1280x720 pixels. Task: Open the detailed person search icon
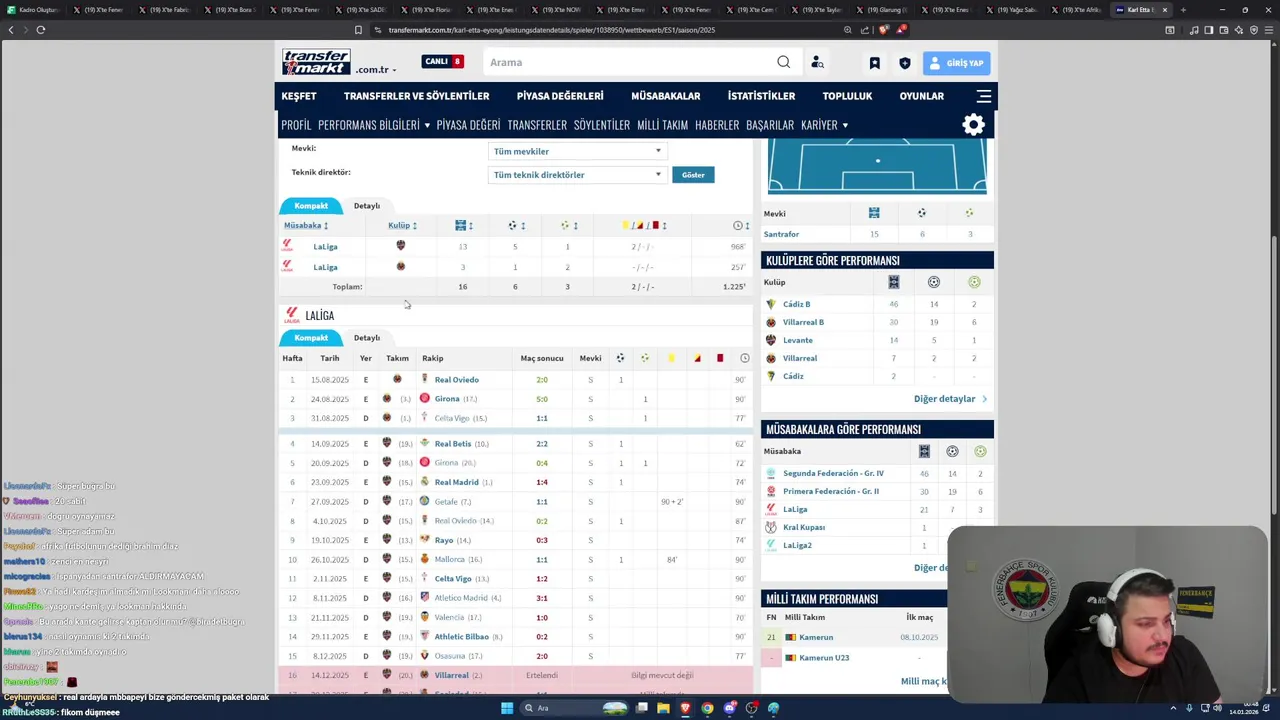[x=817, y=62]
